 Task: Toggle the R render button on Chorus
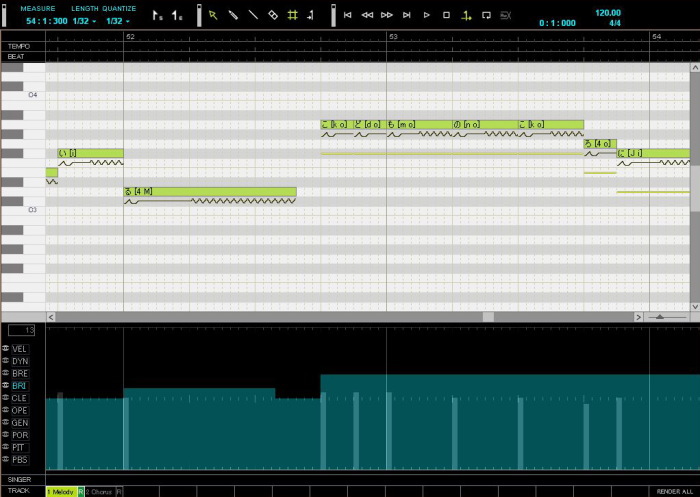coord(119,492)
